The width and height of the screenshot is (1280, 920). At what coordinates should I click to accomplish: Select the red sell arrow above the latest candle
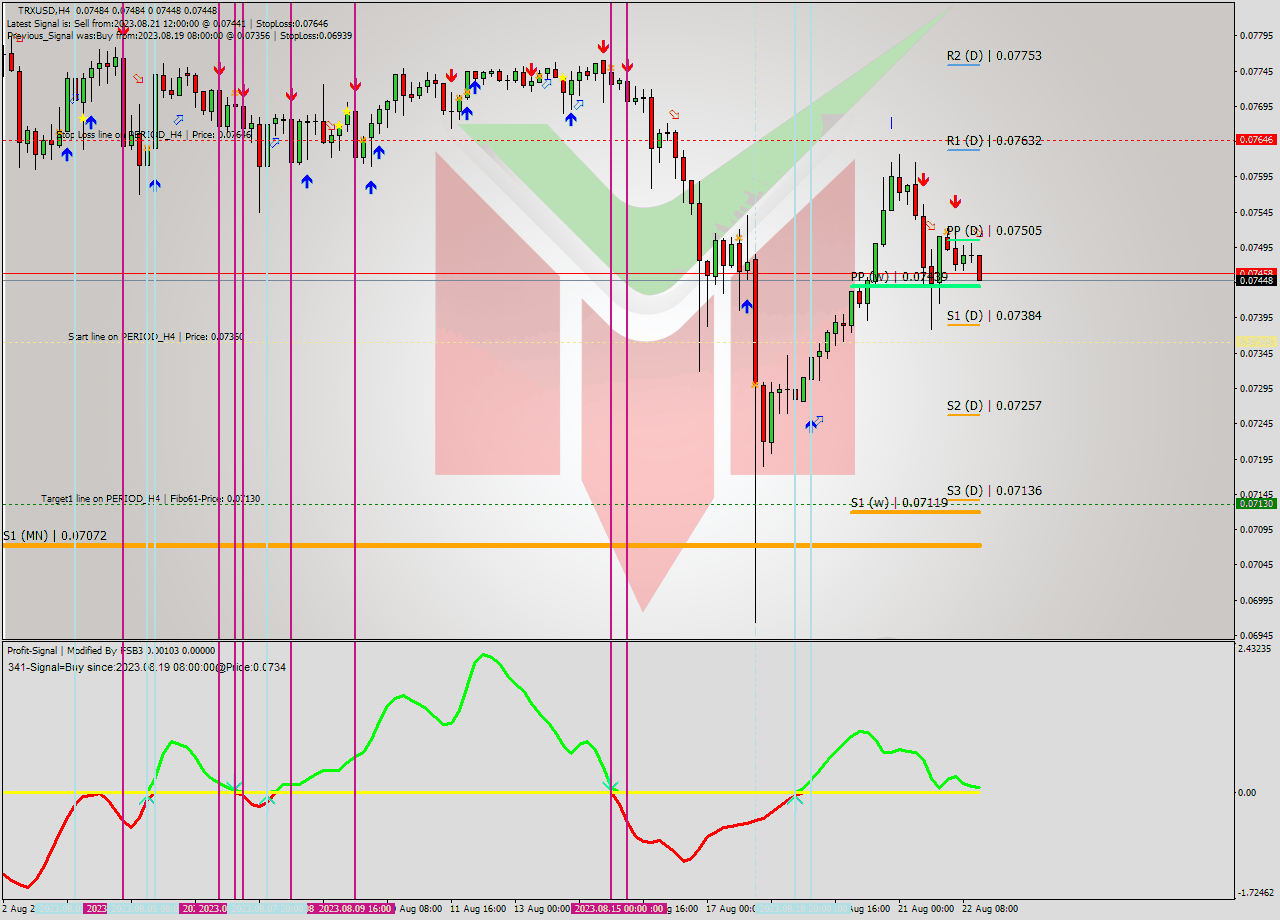click(x=956, y=203)
